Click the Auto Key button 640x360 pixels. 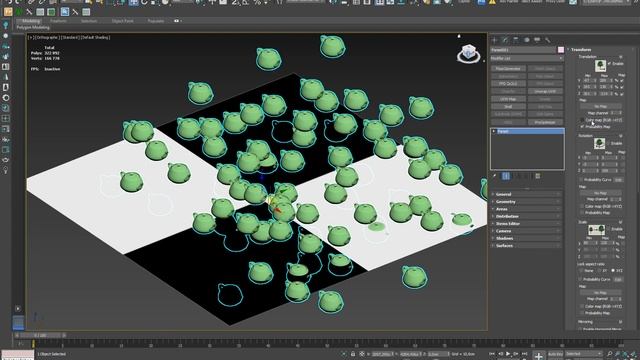tap(555, 354)
